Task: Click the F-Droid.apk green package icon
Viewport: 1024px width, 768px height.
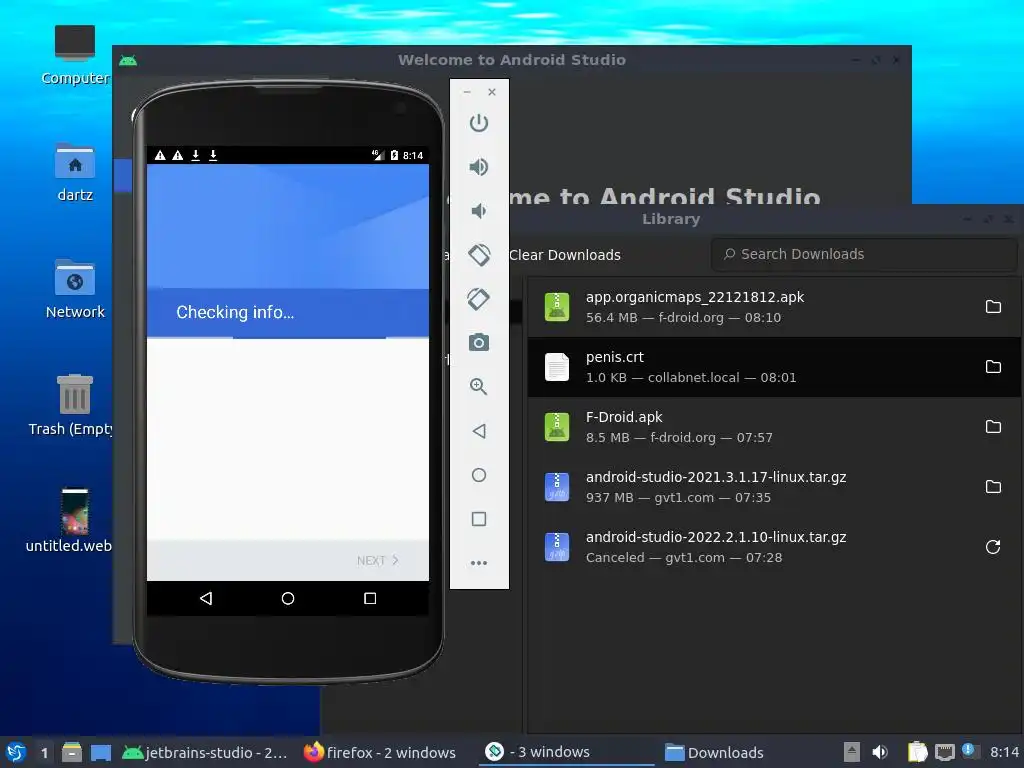Action: click(557, 427)
